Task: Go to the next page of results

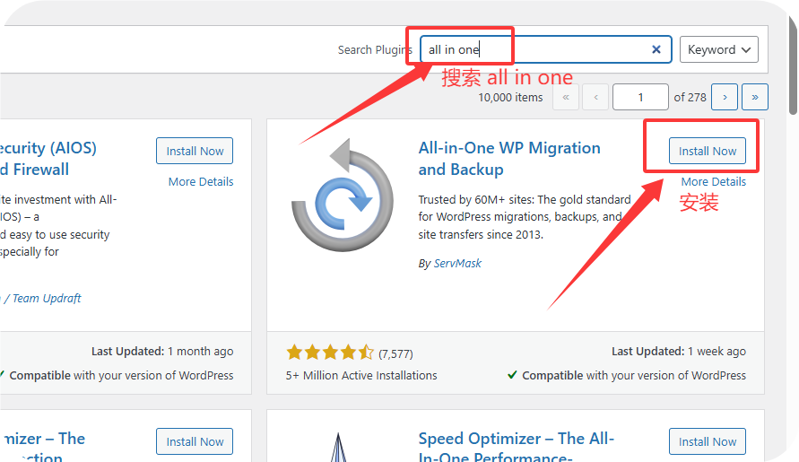Action: pos(725,97)
